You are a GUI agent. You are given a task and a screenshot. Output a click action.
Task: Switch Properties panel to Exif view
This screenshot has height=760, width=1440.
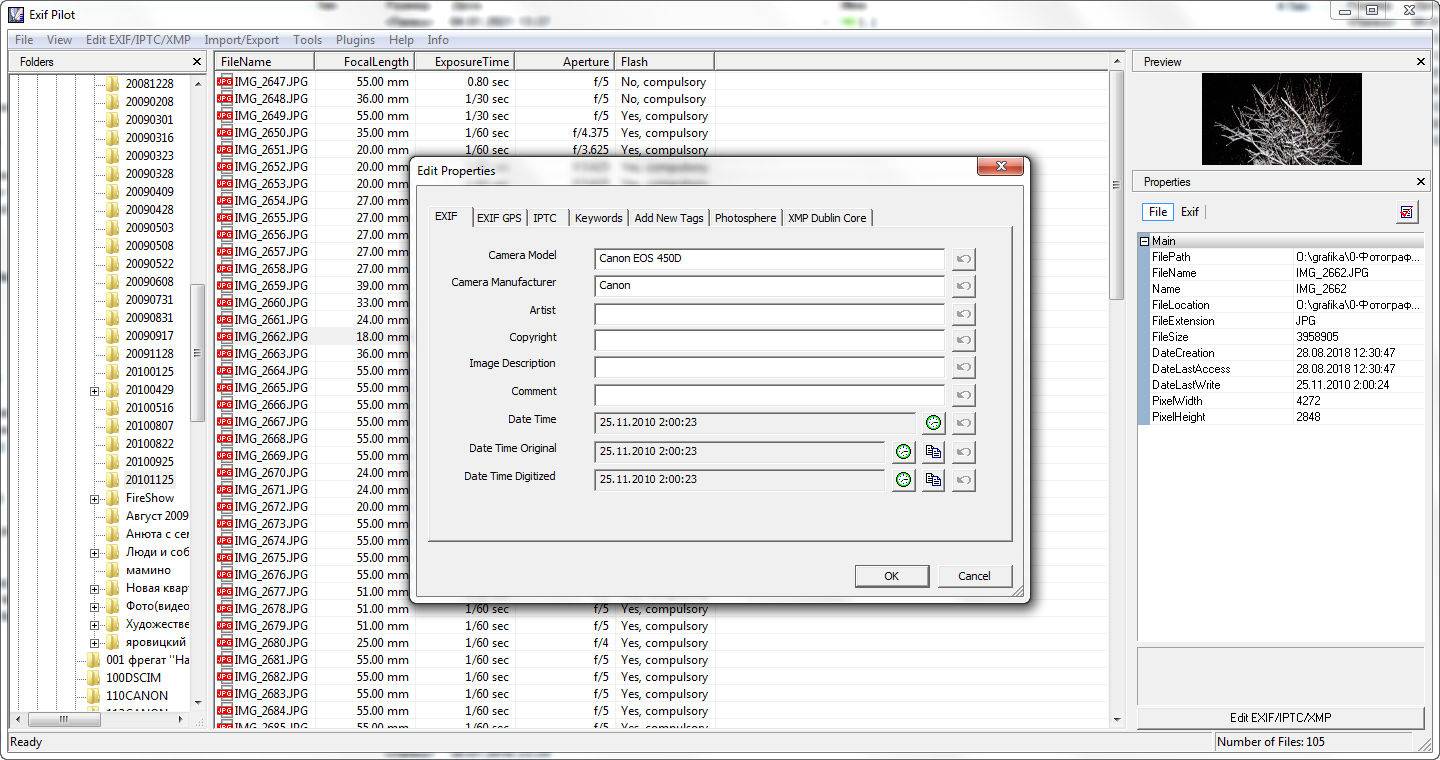pyautogui.click(x=1190, y=212)
